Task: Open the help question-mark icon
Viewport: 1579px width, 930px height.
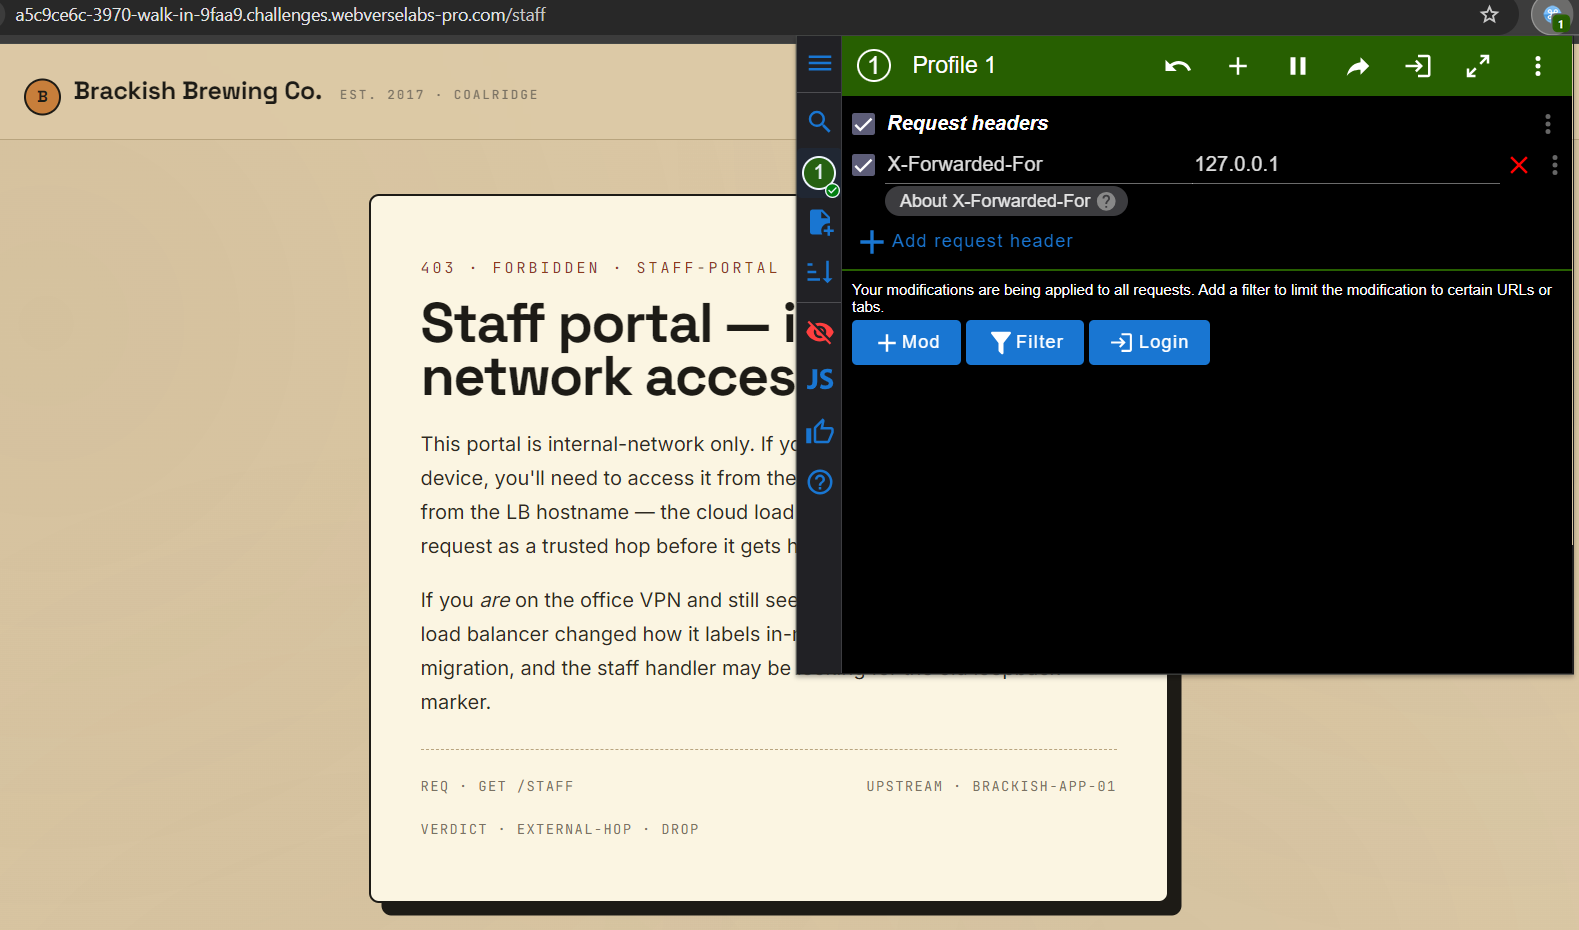Action: coord(820,482)
